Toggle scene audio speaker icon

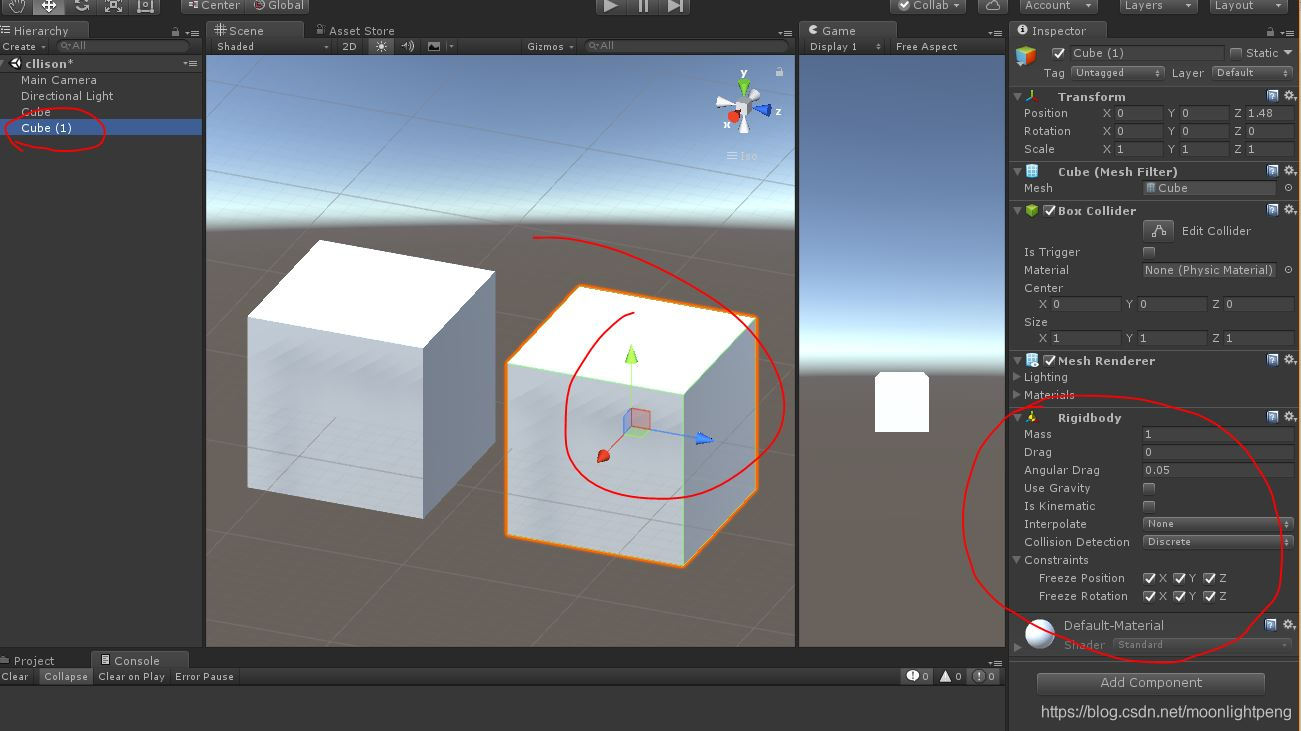[x=408, y=46]
